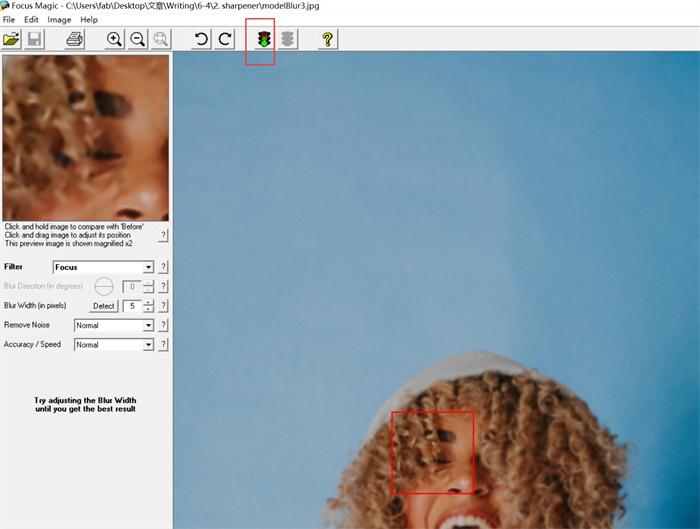Viewport: 700px width, 529px height.
Task: Open the Image menu
Action: pos(59,20)
